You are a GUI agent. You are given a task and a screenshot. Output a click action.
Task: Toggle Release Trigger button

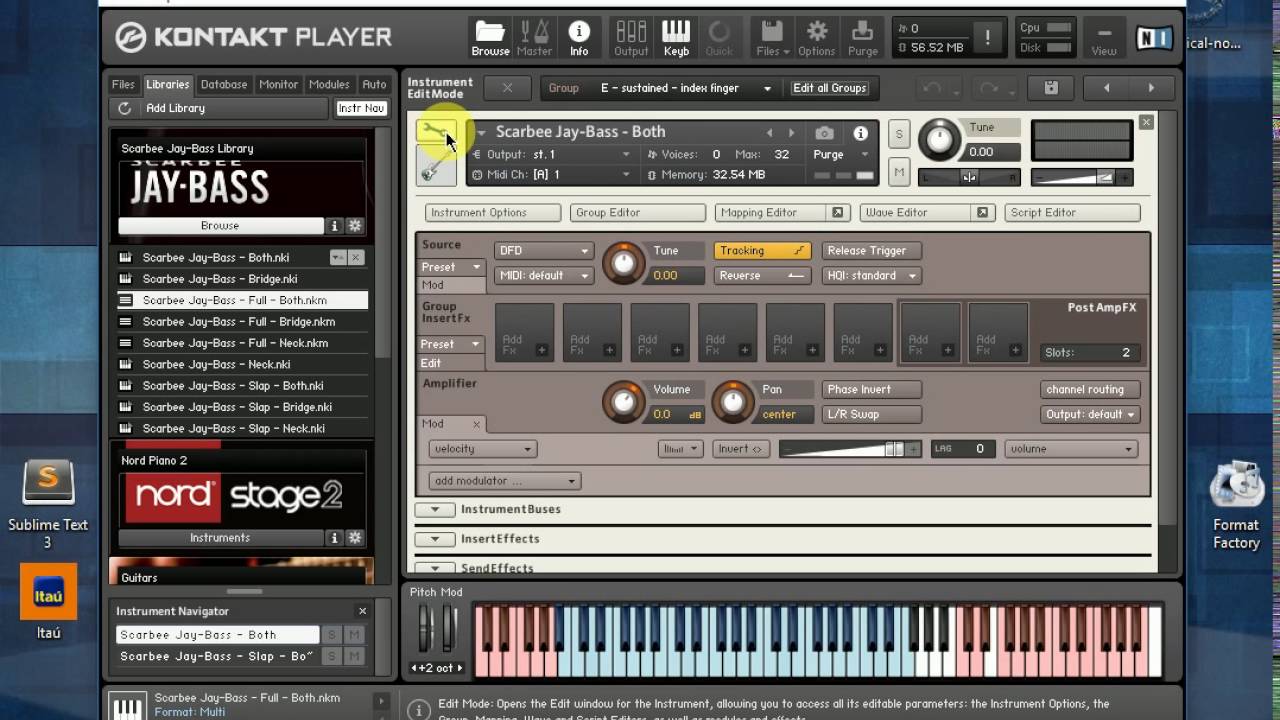(x=871, y=251)
